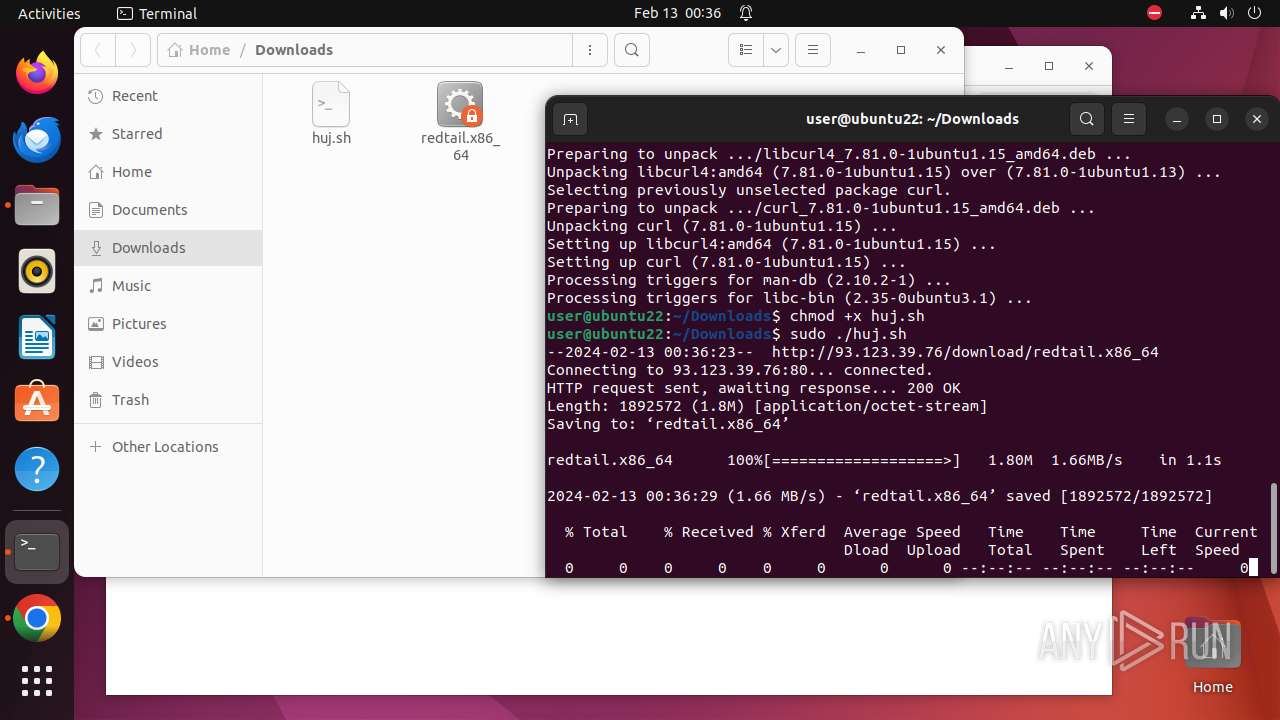Maximize the background window behind Files

[x=1049, y=66]
